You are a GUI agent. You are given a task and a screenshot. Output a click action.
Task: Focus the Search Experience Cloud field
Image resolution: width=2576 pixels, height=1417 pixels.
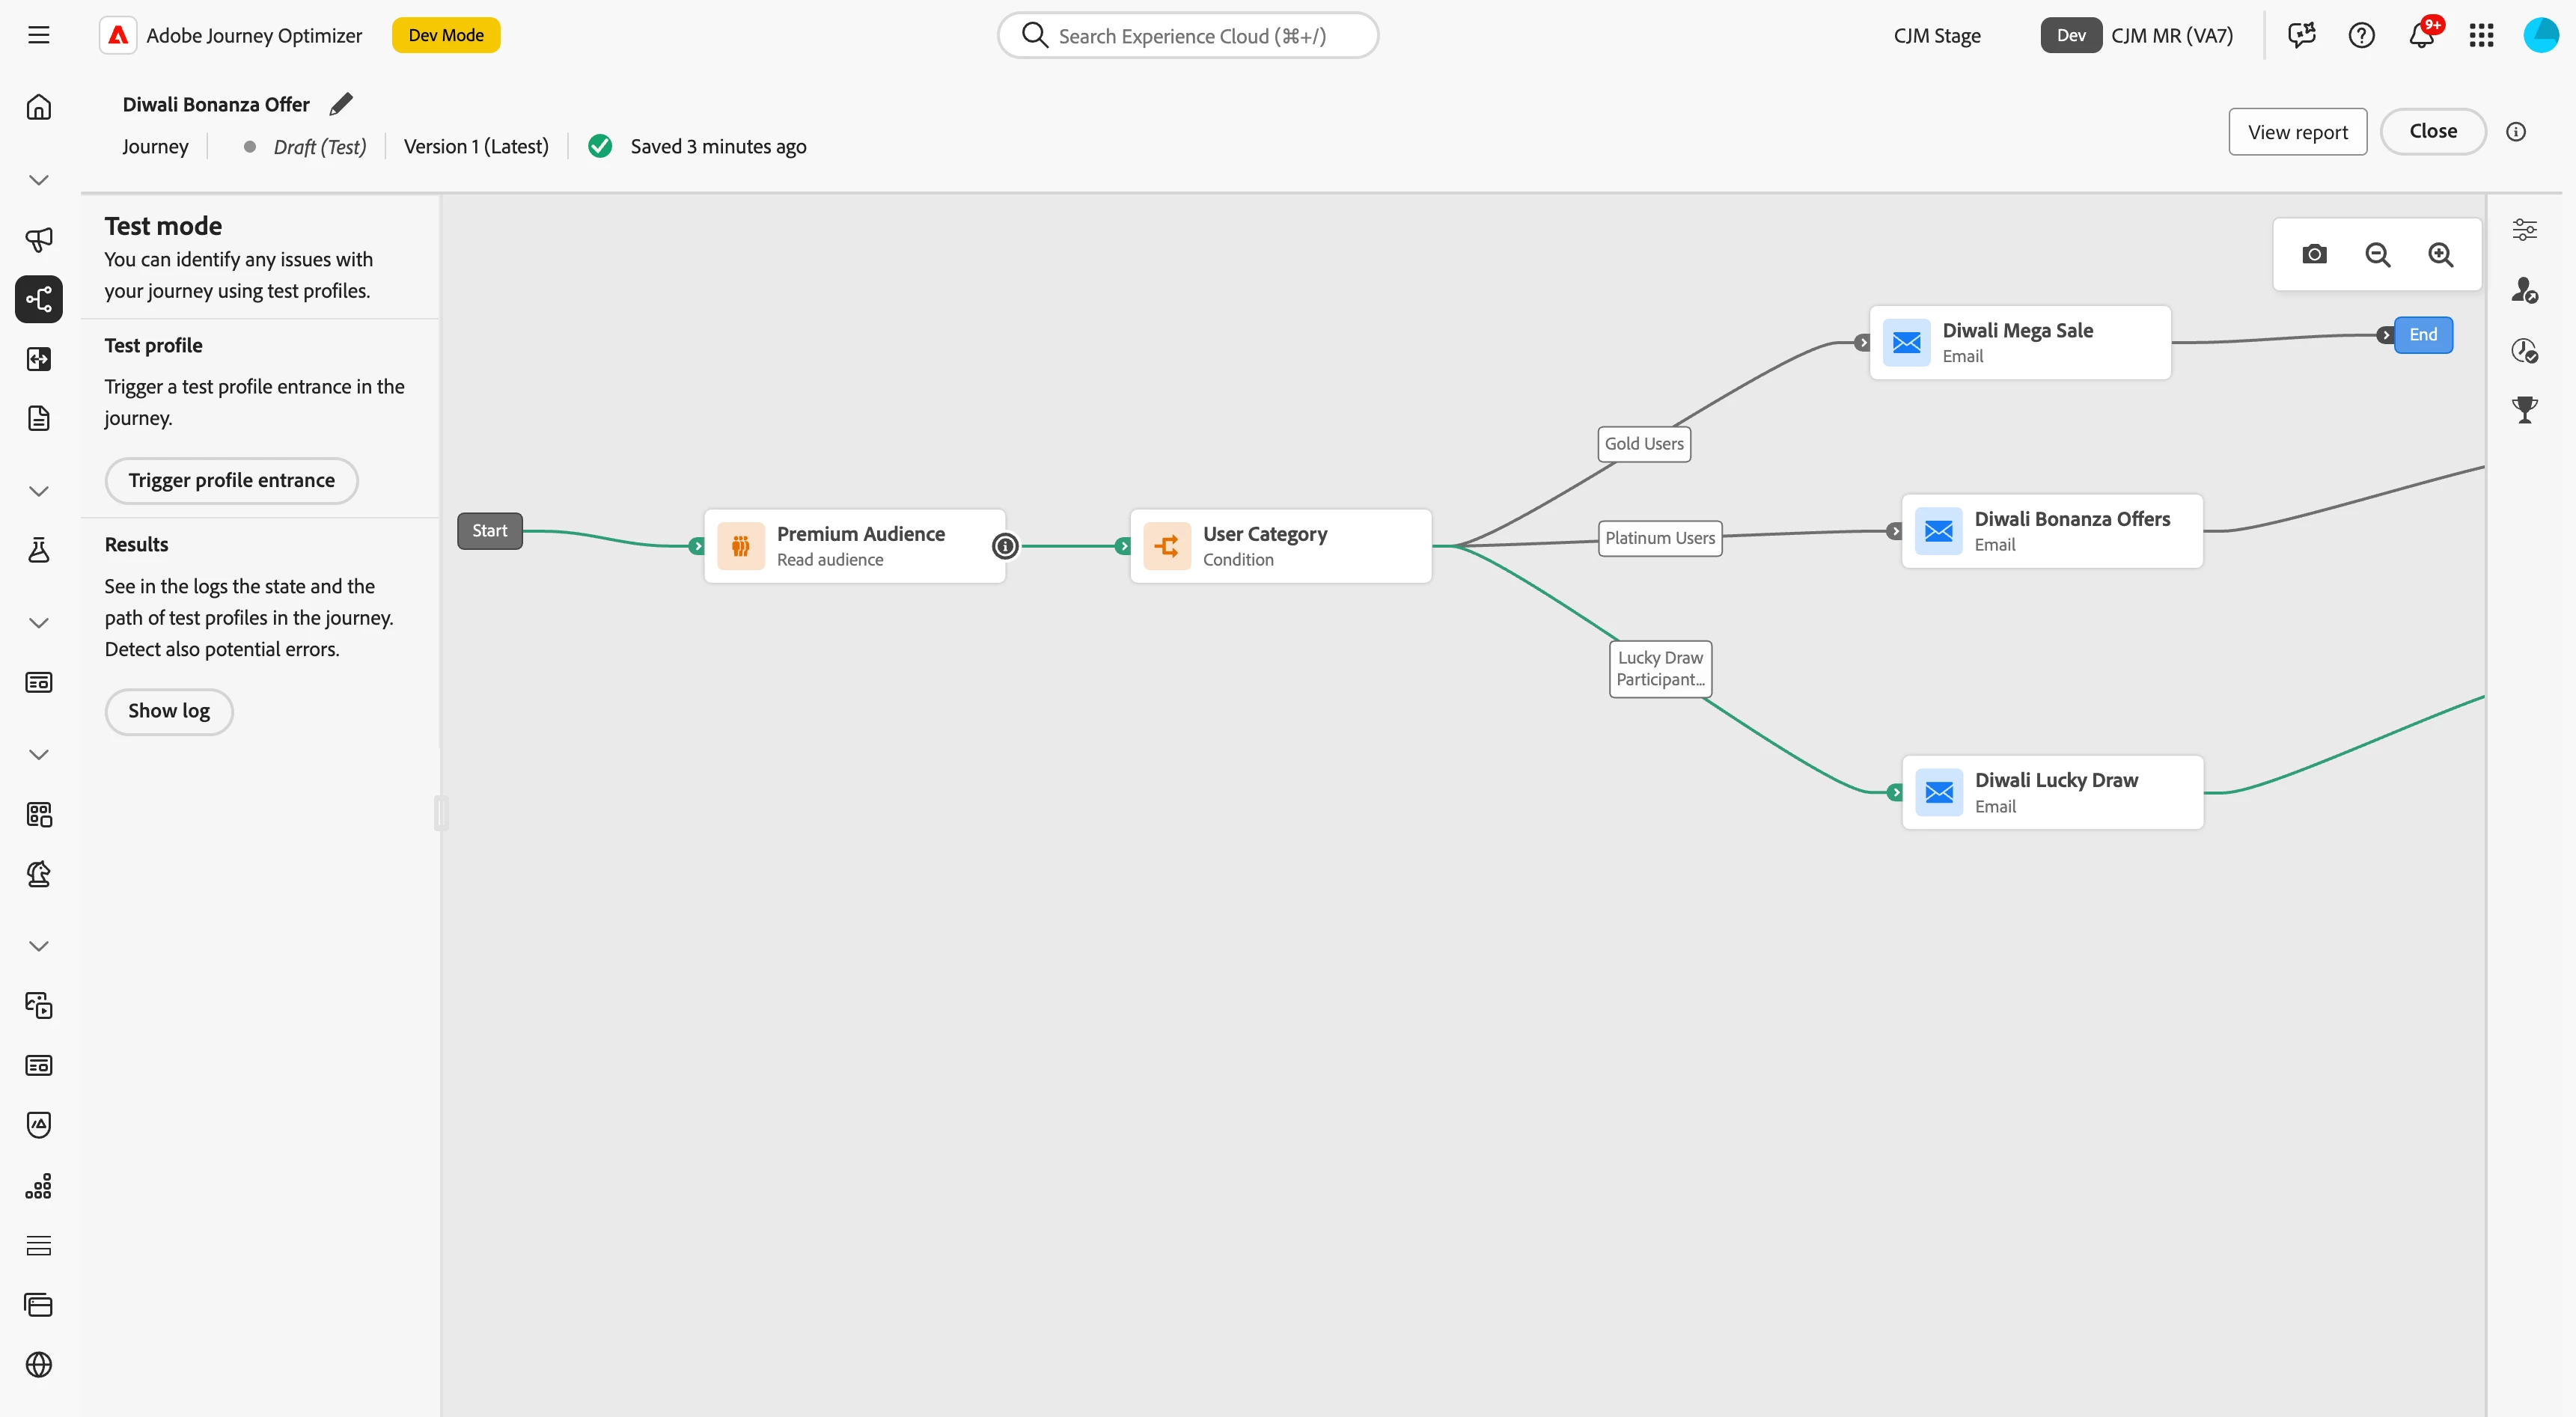(x=1190, y=36)
